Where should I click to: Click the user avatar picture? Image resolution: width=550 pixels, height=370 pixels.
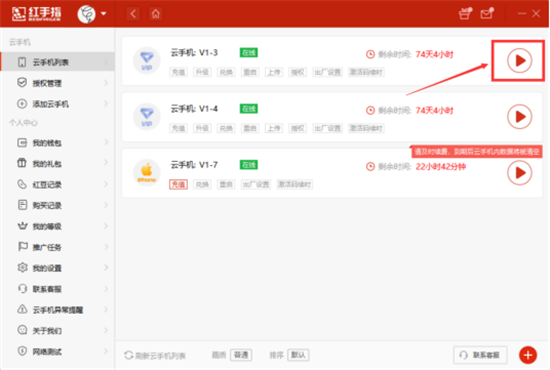click(86, 14)
